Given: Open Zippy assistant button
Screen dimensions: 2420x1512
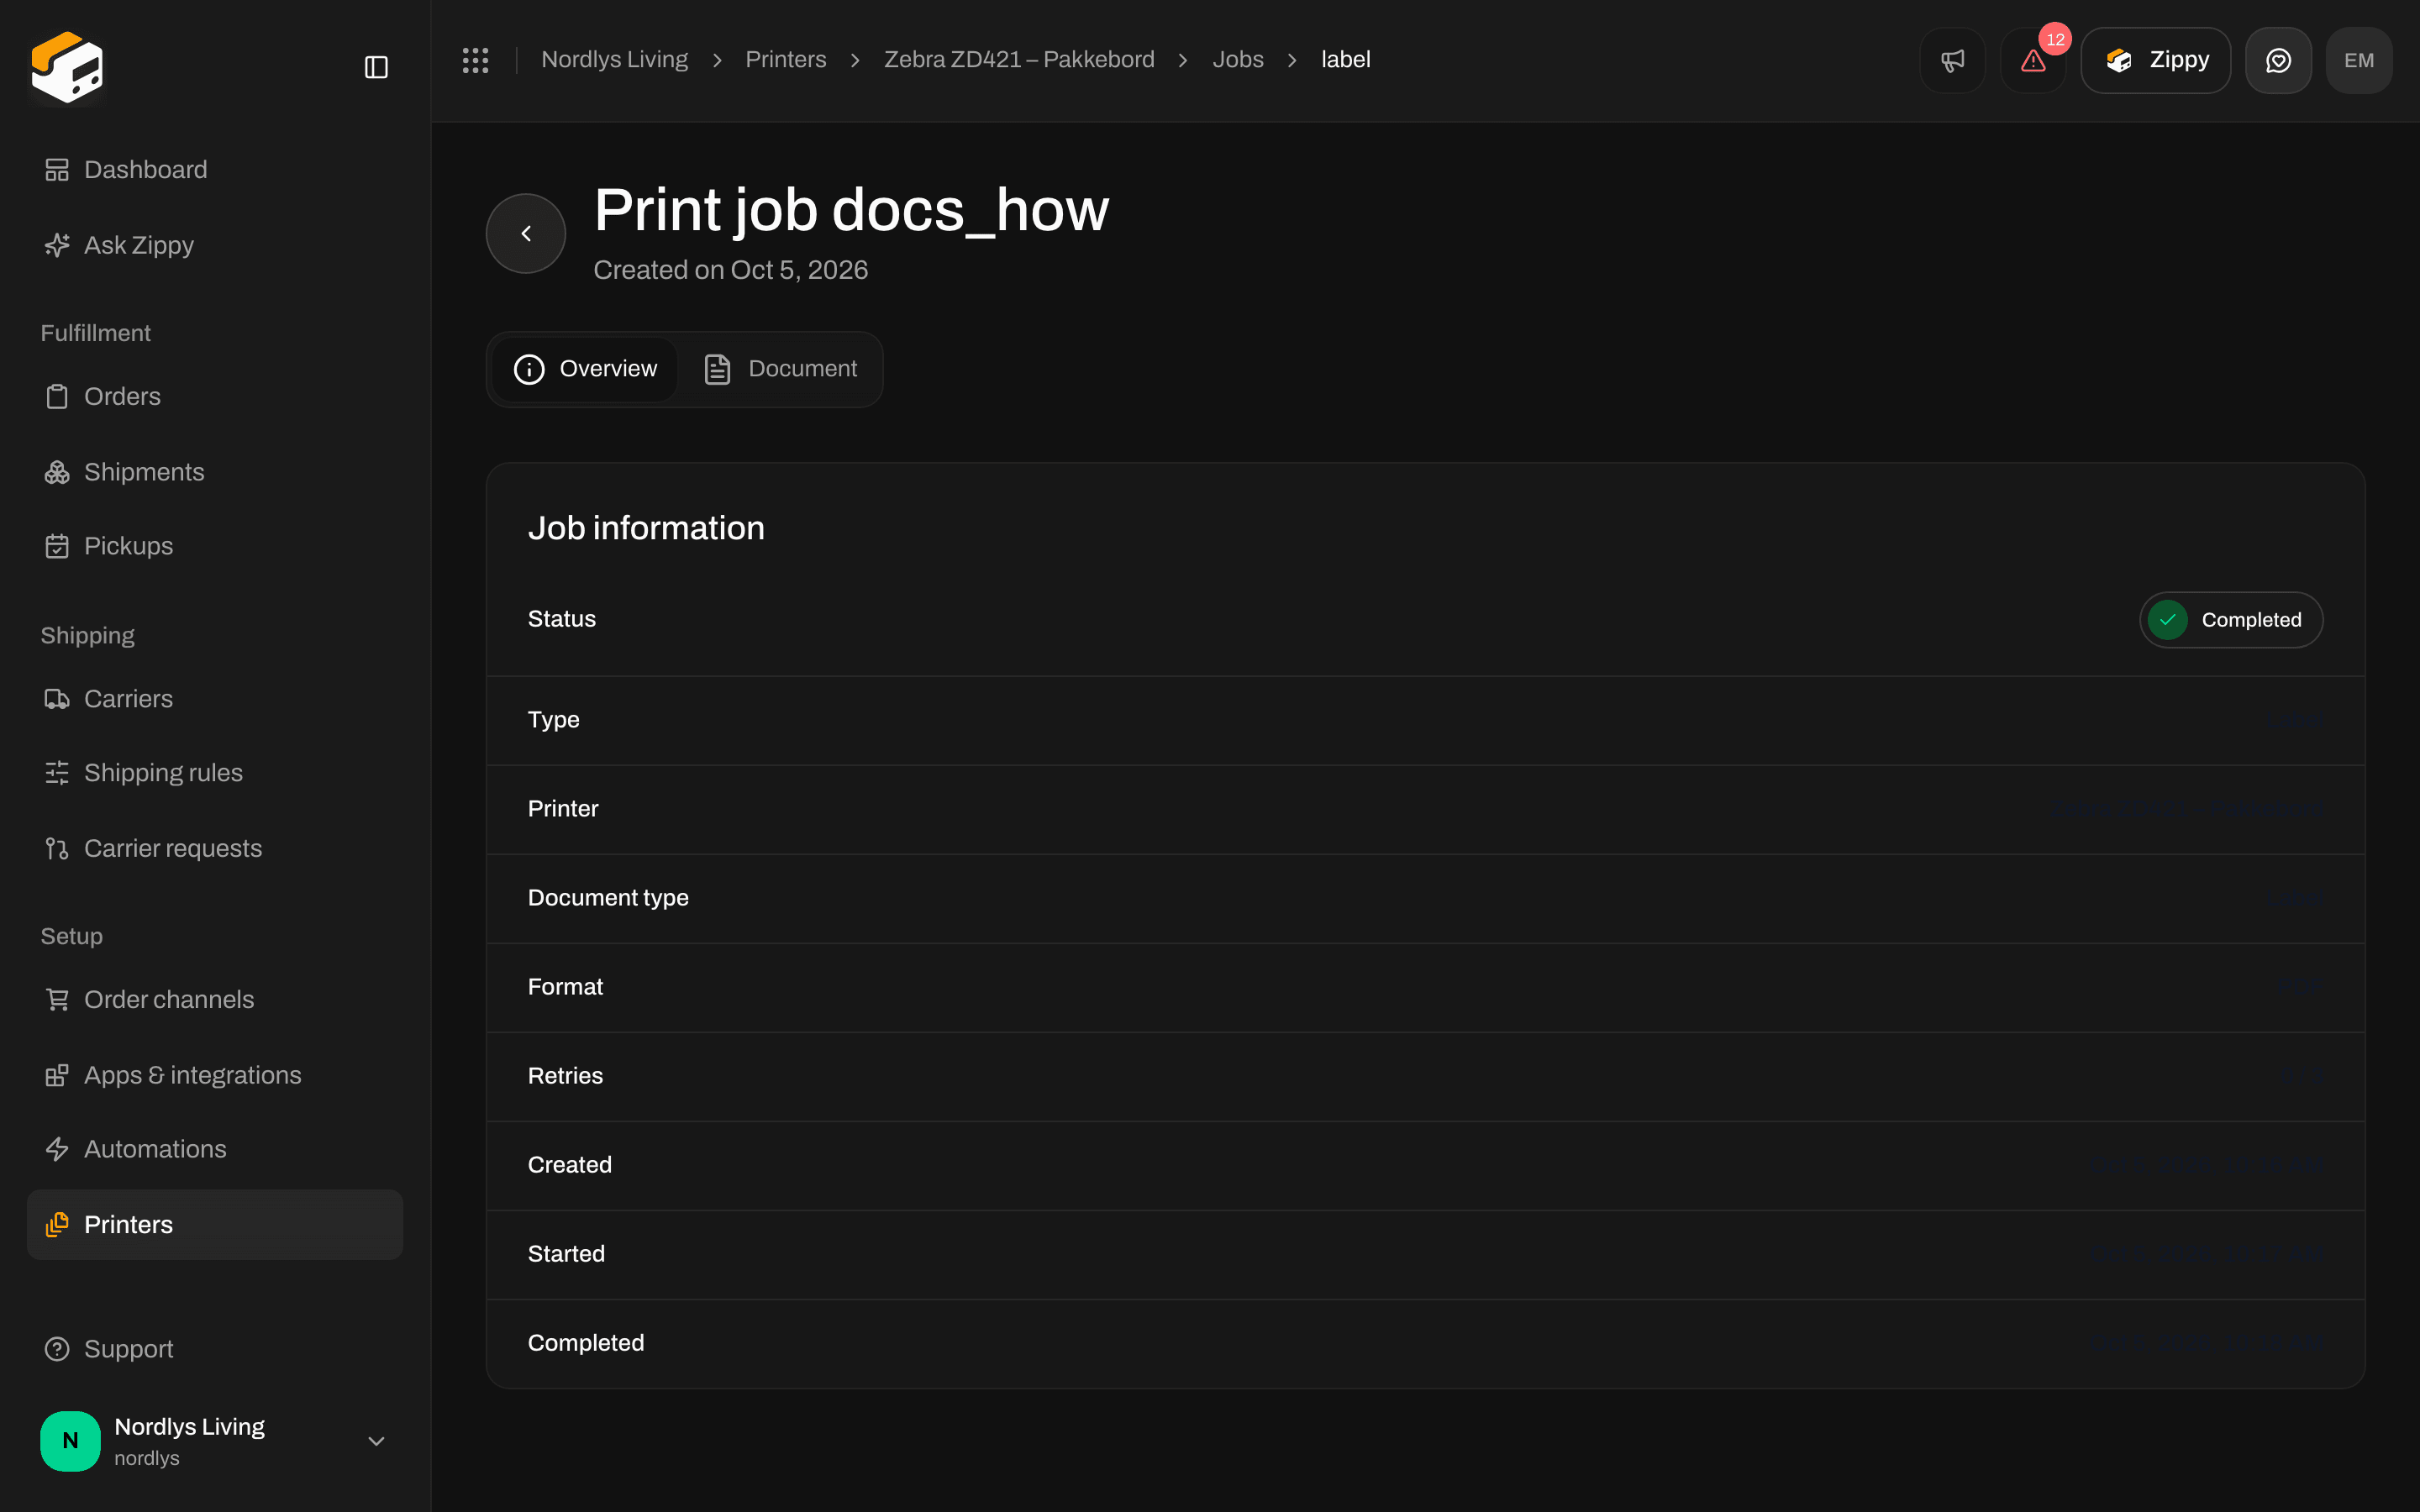Looking at the screenshot, I should (x=2155, y=60).
